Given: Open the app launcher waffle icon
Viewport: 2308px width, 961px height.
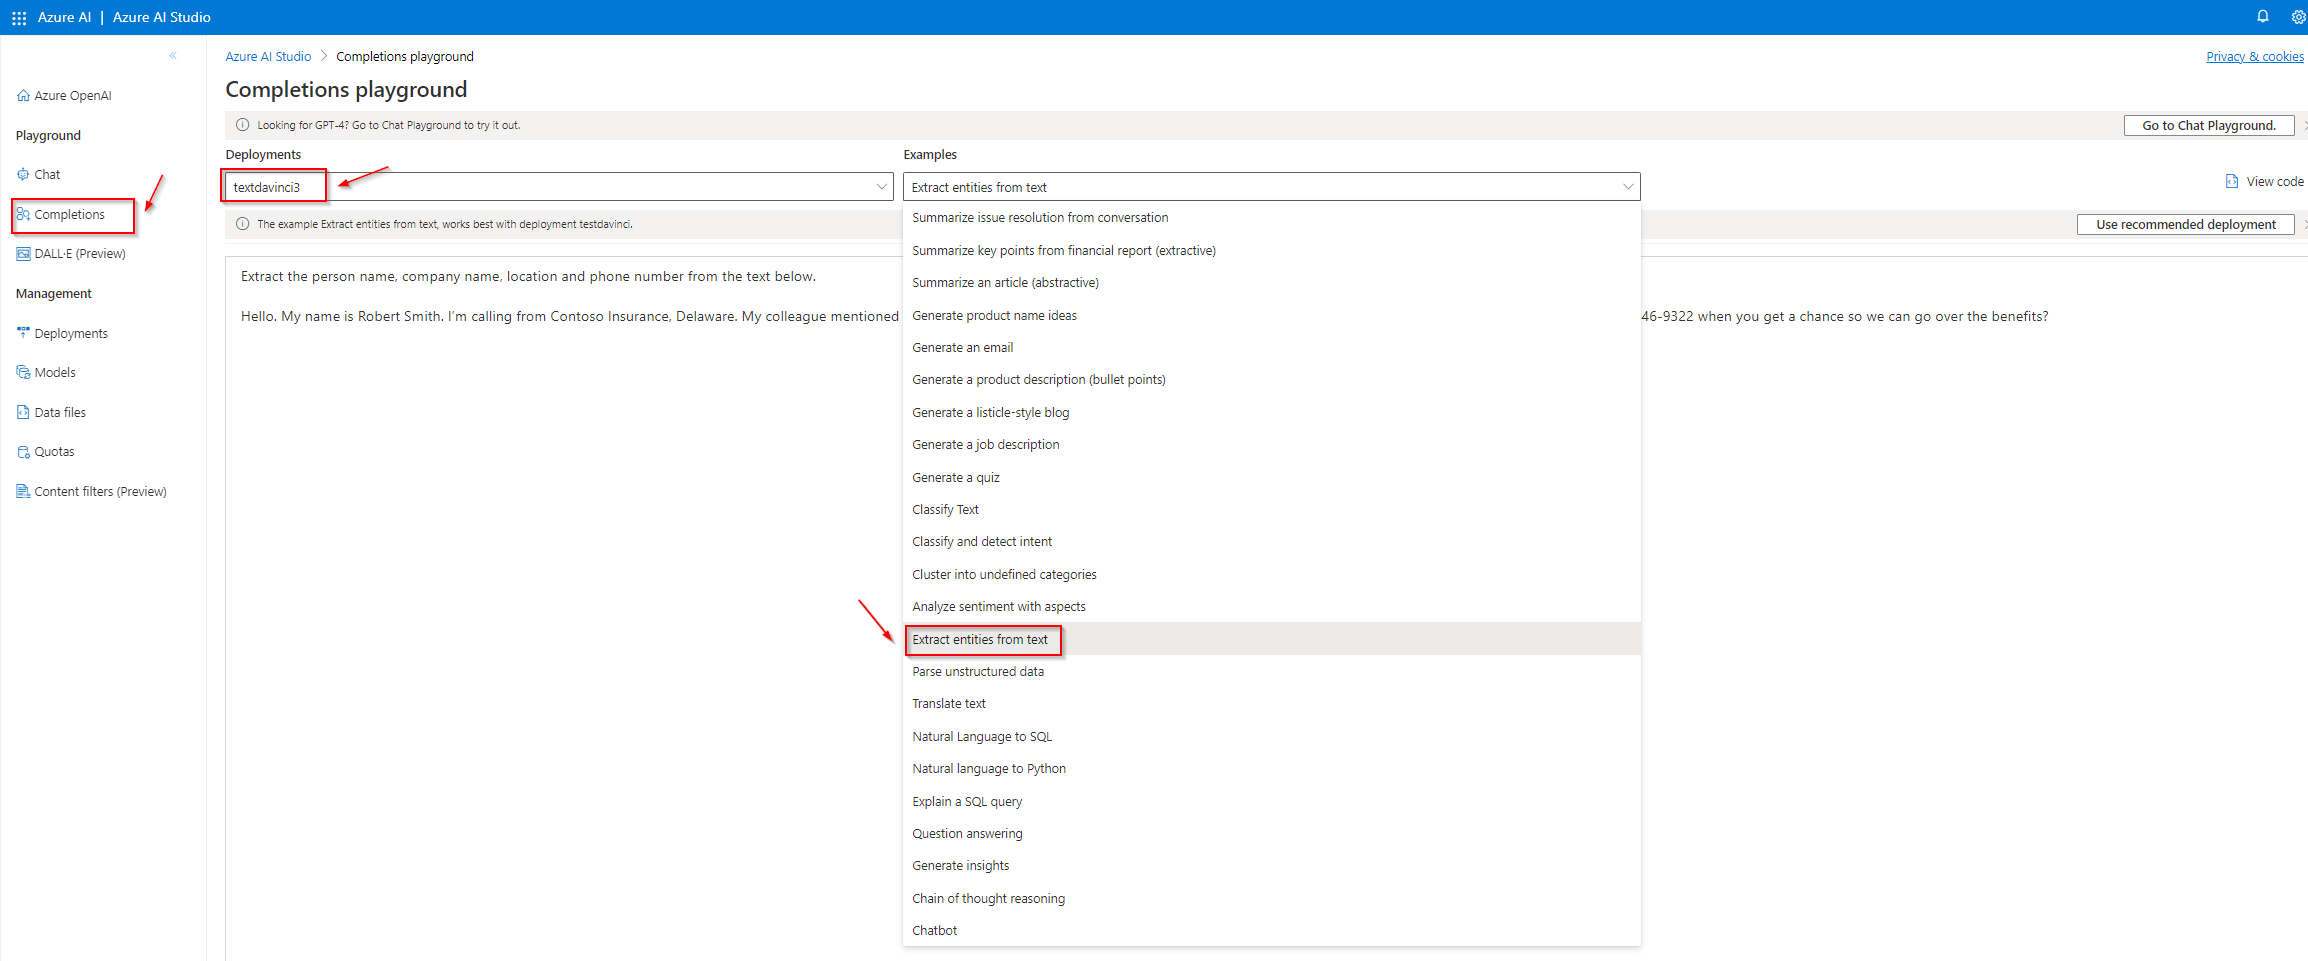Looking at the screenshot, I should [x=19, y=18].
